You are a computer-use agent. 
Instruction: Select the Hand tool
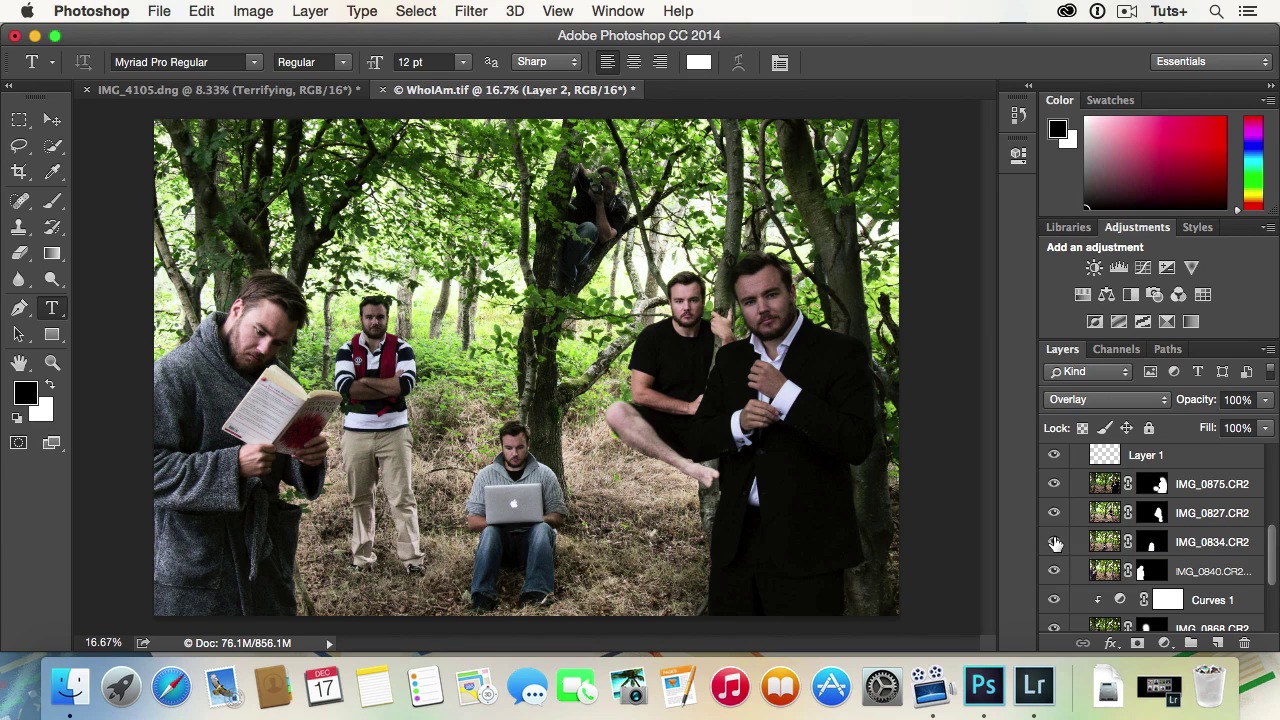click(19, 363)
